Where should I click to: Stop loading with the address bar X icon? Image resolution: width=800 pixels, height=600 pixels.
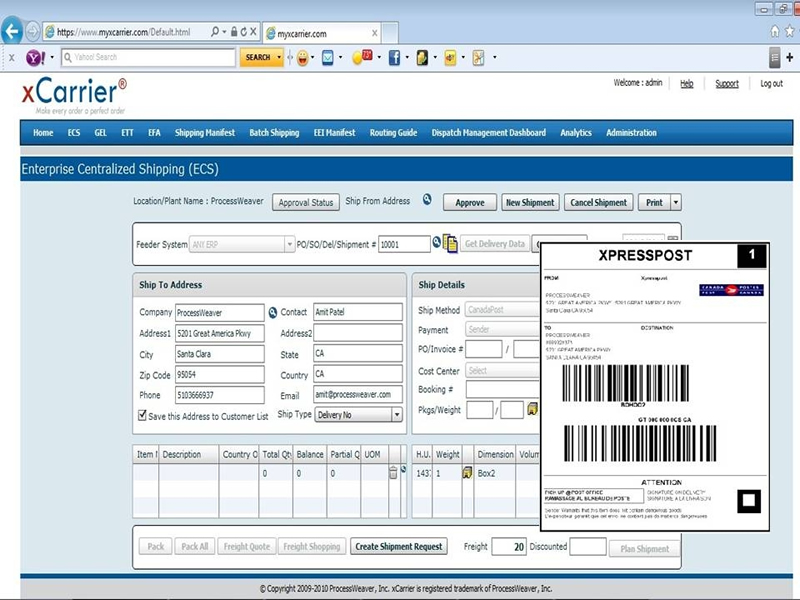tap(253, 32)
